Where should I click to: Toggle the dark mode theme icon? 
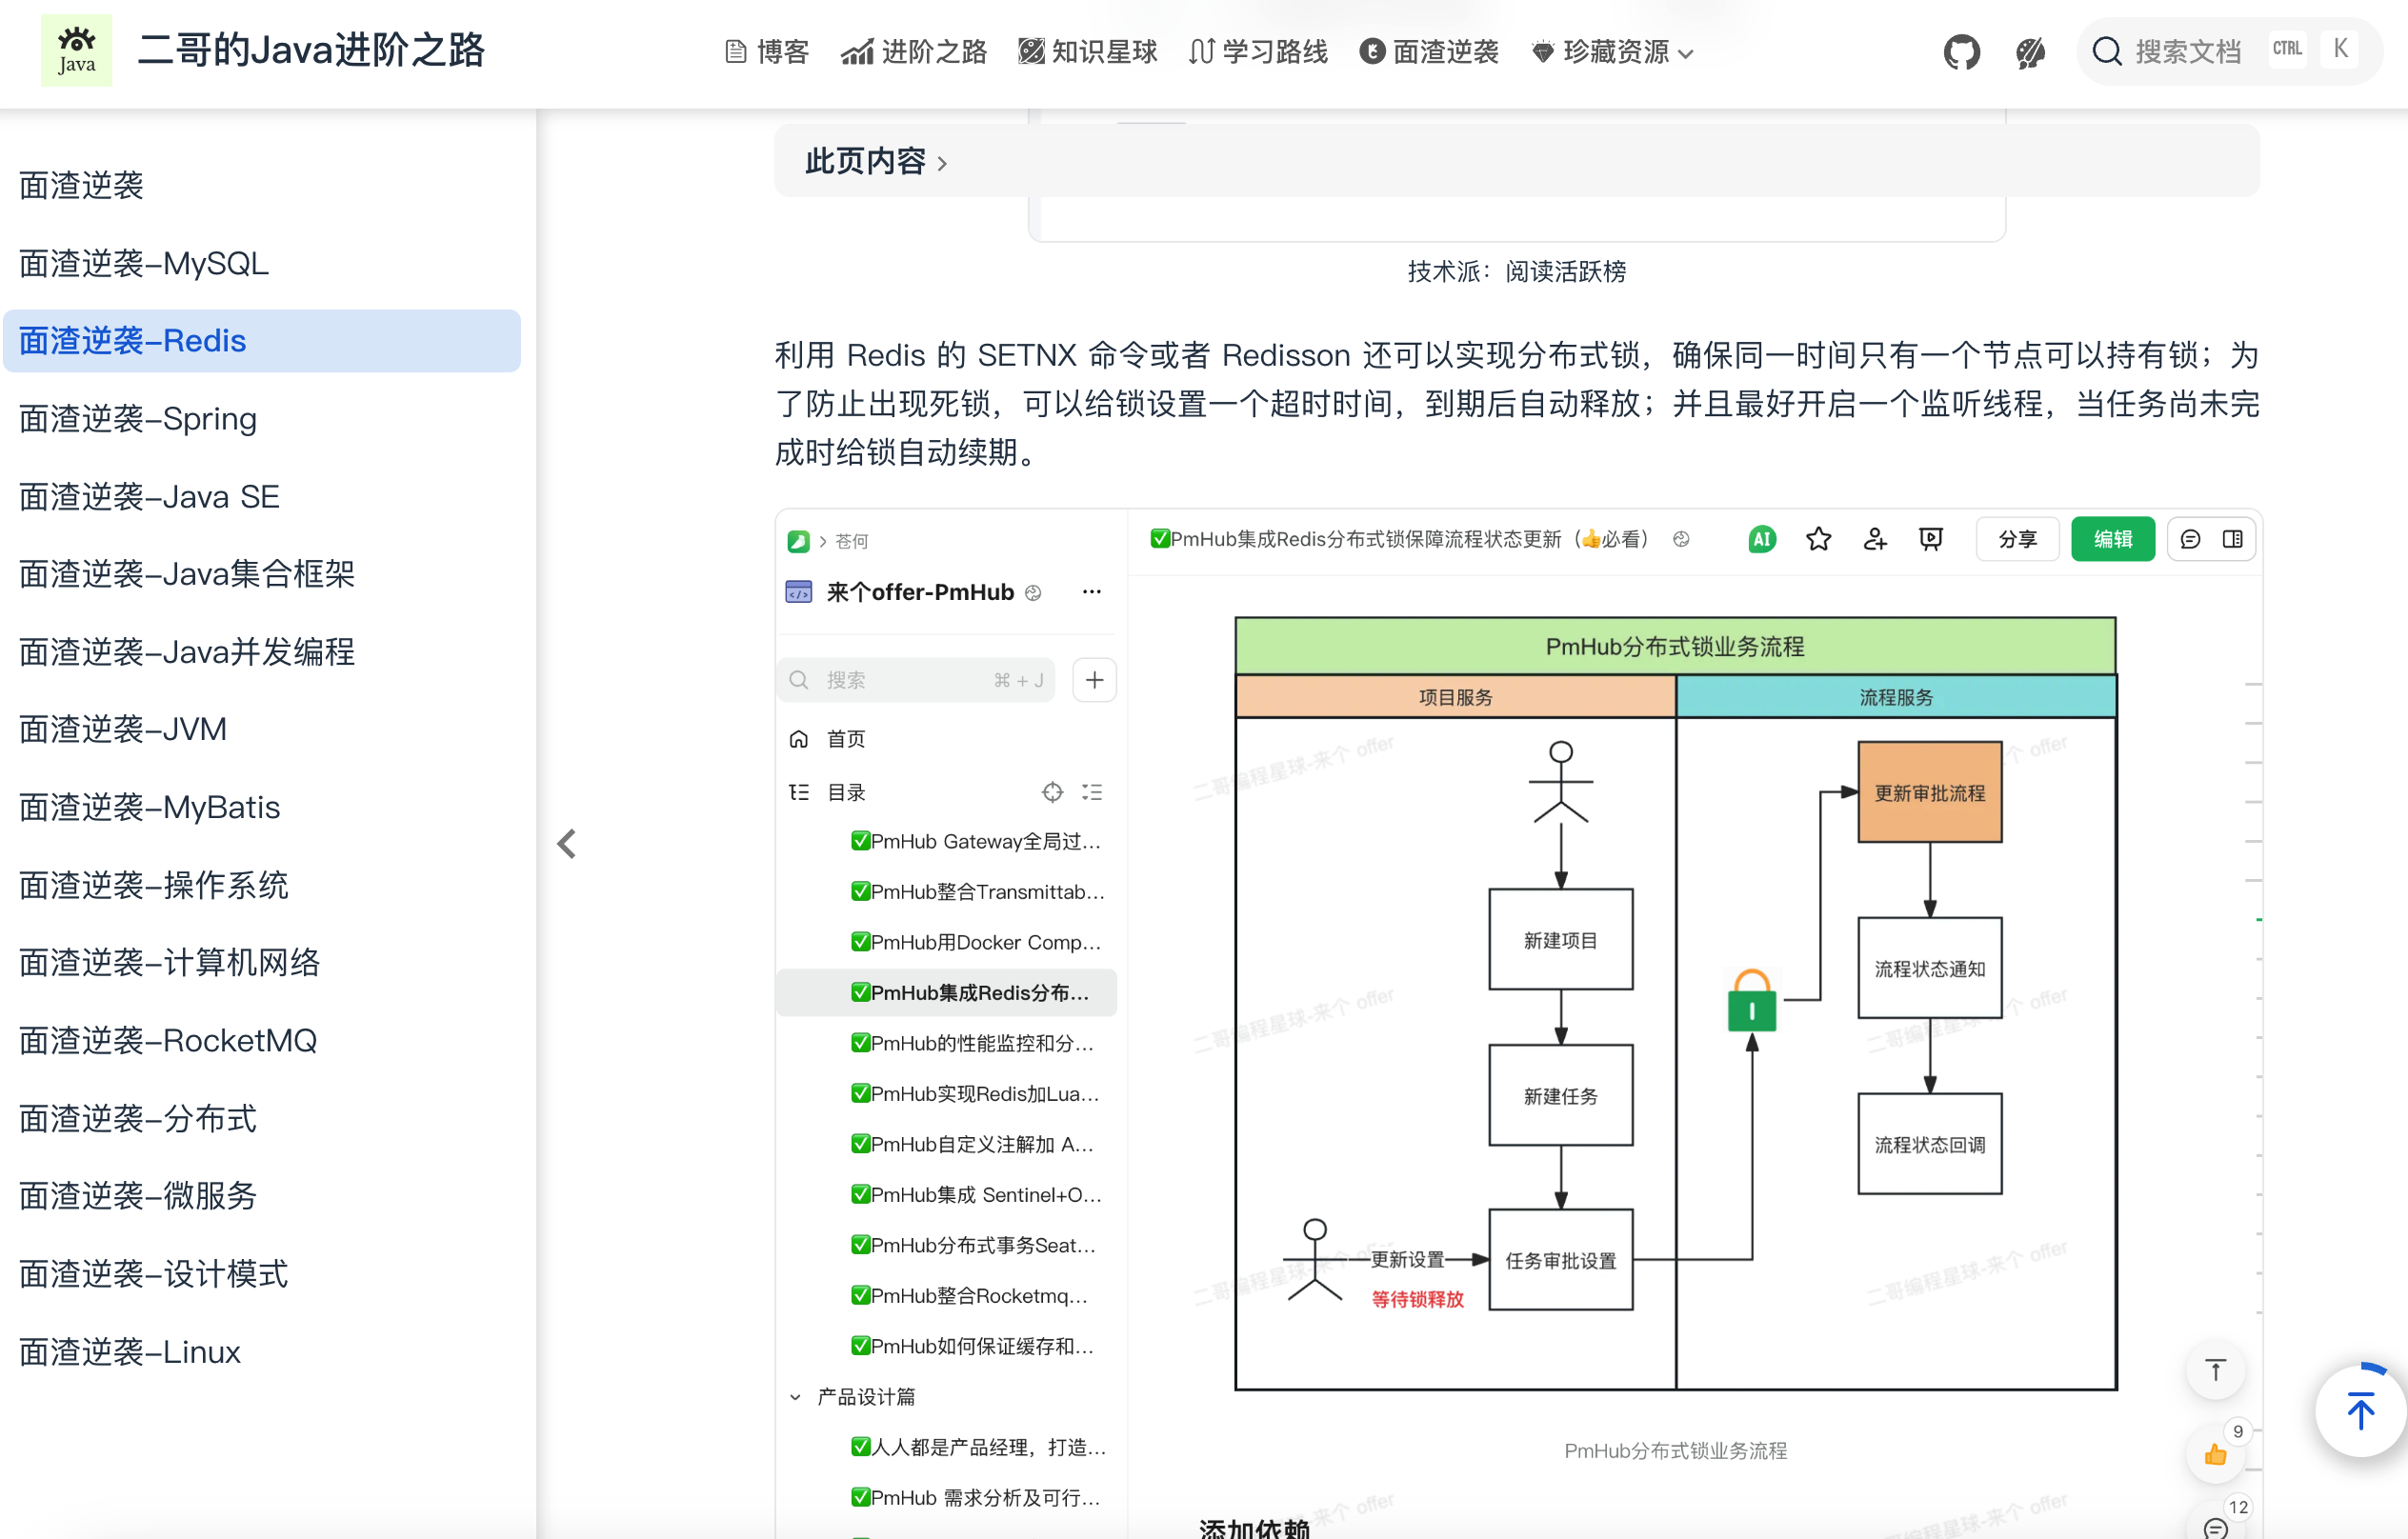(x=2030, y=51)
